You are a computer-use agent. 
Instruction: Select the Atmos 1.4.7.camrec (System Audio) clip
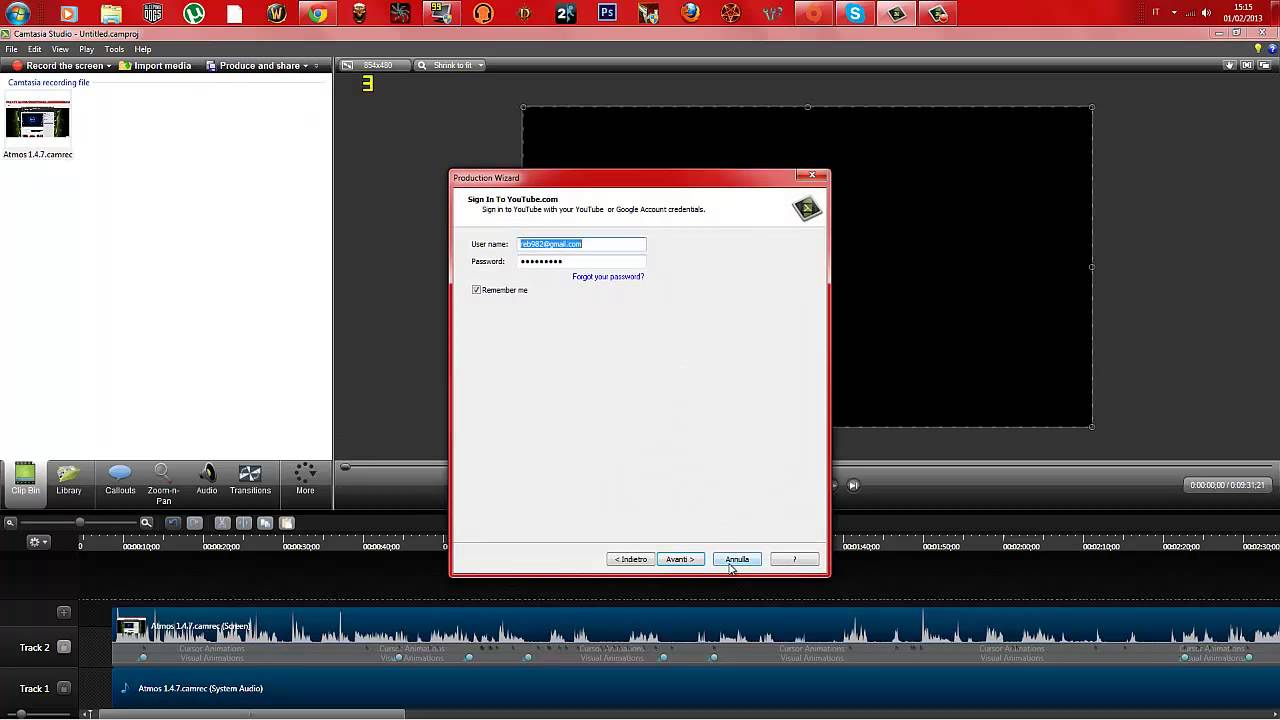coord(697,689)
